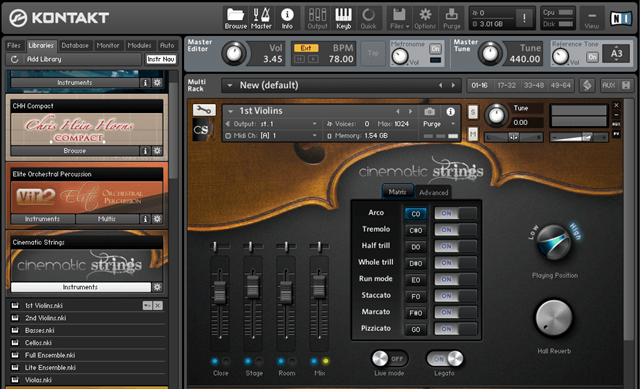Select the 01-16 rack page
Viewport: 640px width, 389px height.
click(479, 85)
